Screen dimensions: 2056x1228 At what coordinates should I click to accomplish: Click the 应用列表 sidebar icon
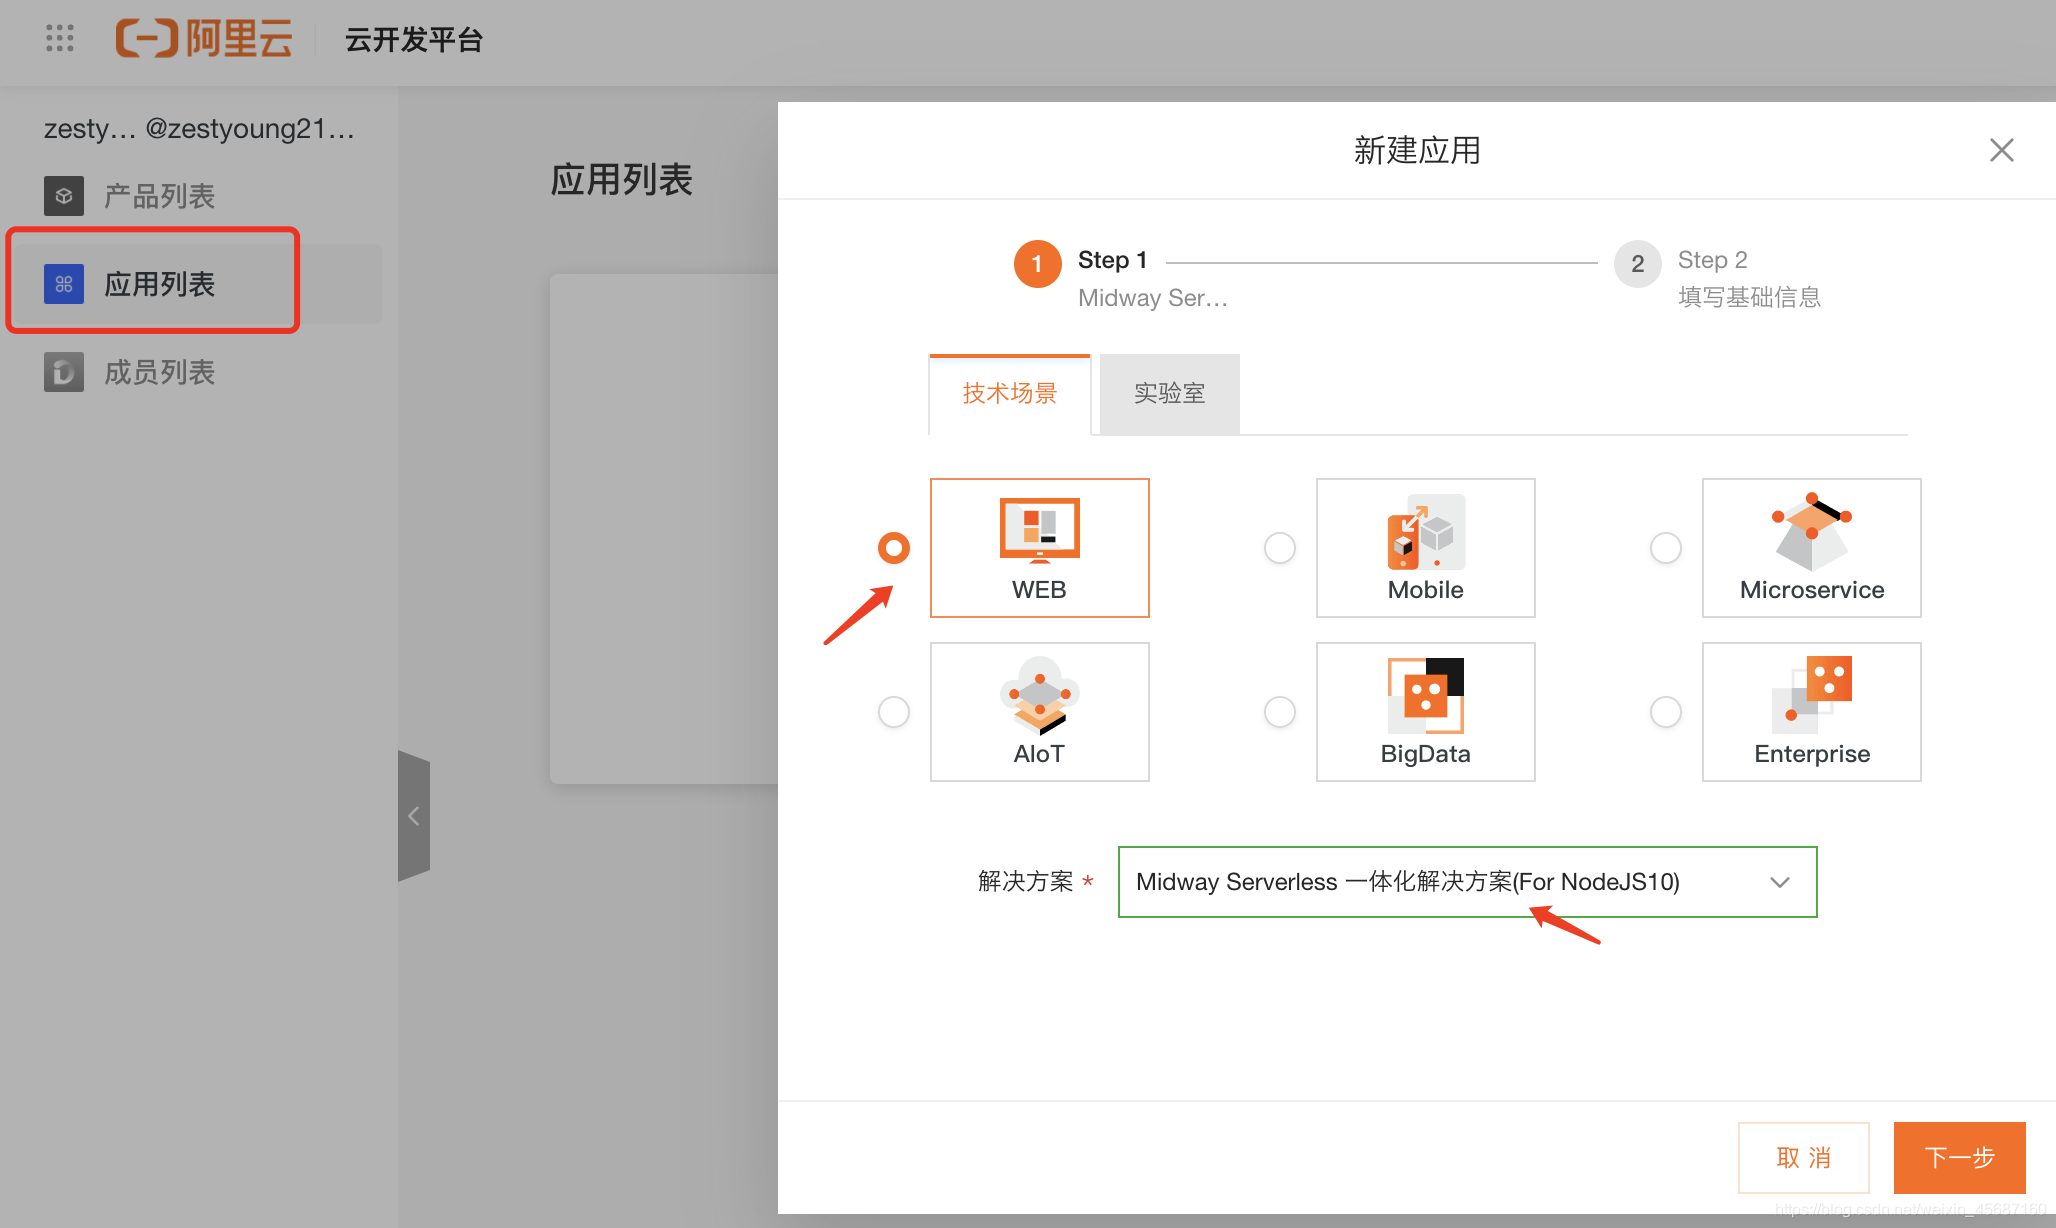64,284
